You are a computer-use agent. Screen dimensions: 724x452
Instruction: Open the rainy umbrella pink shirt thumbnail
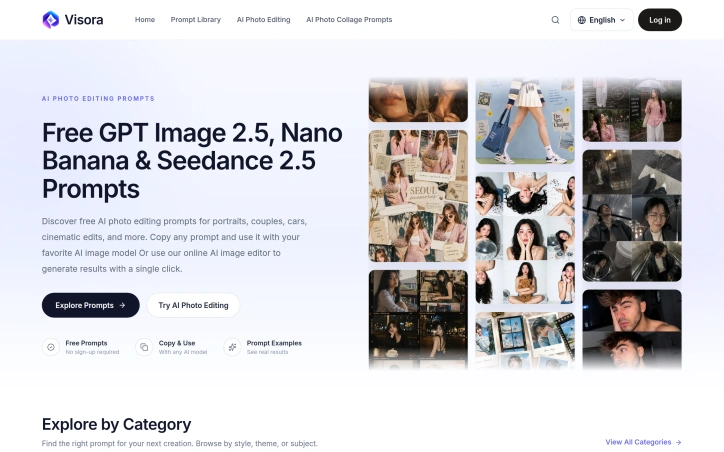click(x=632, y=110)
